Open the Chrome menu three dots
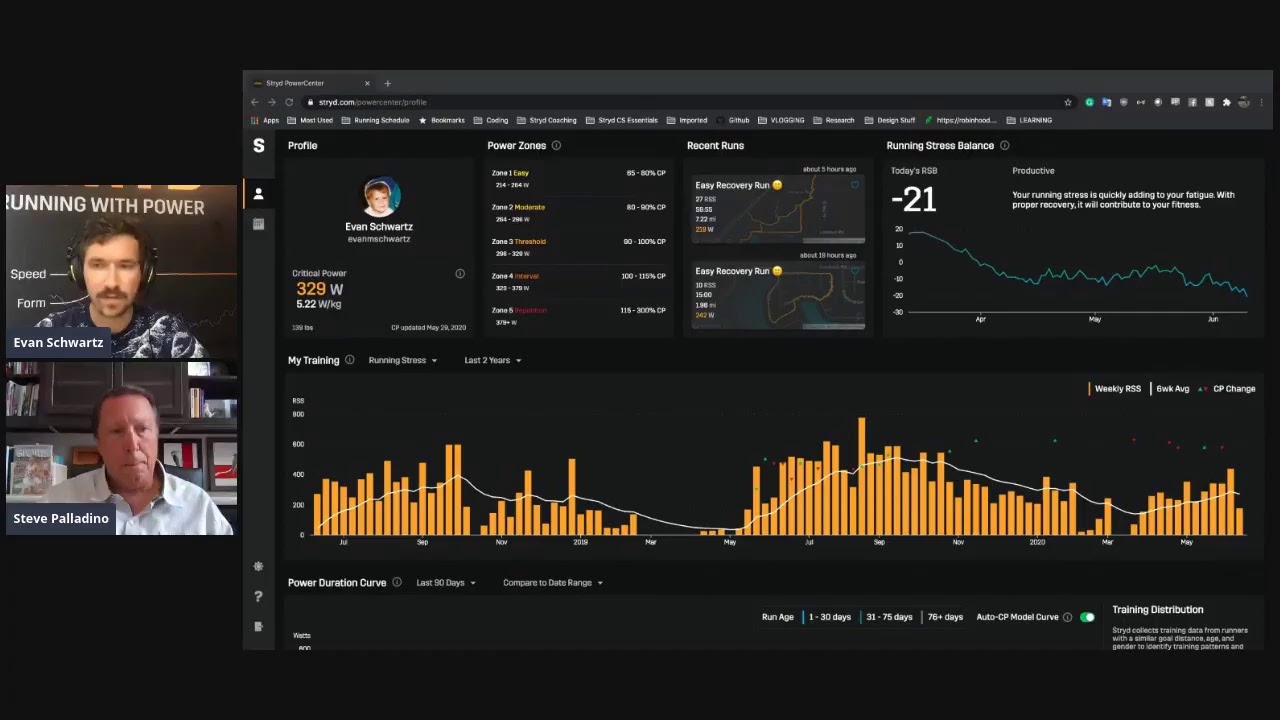Viewport: 1280px width, 720px height. tap(1261, 102)
